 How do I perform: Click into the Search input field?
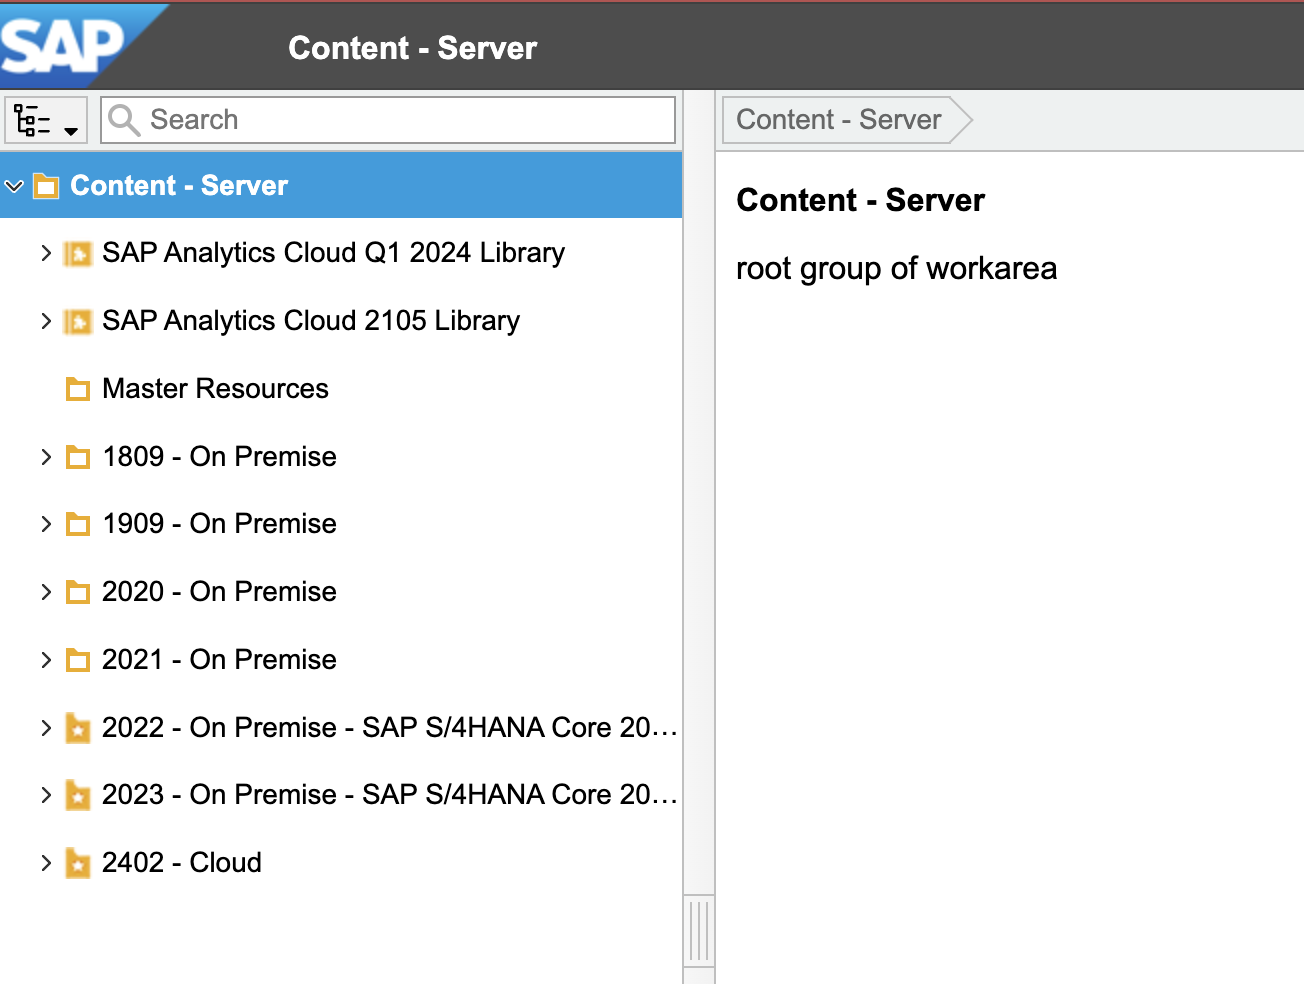click(388, 120)
